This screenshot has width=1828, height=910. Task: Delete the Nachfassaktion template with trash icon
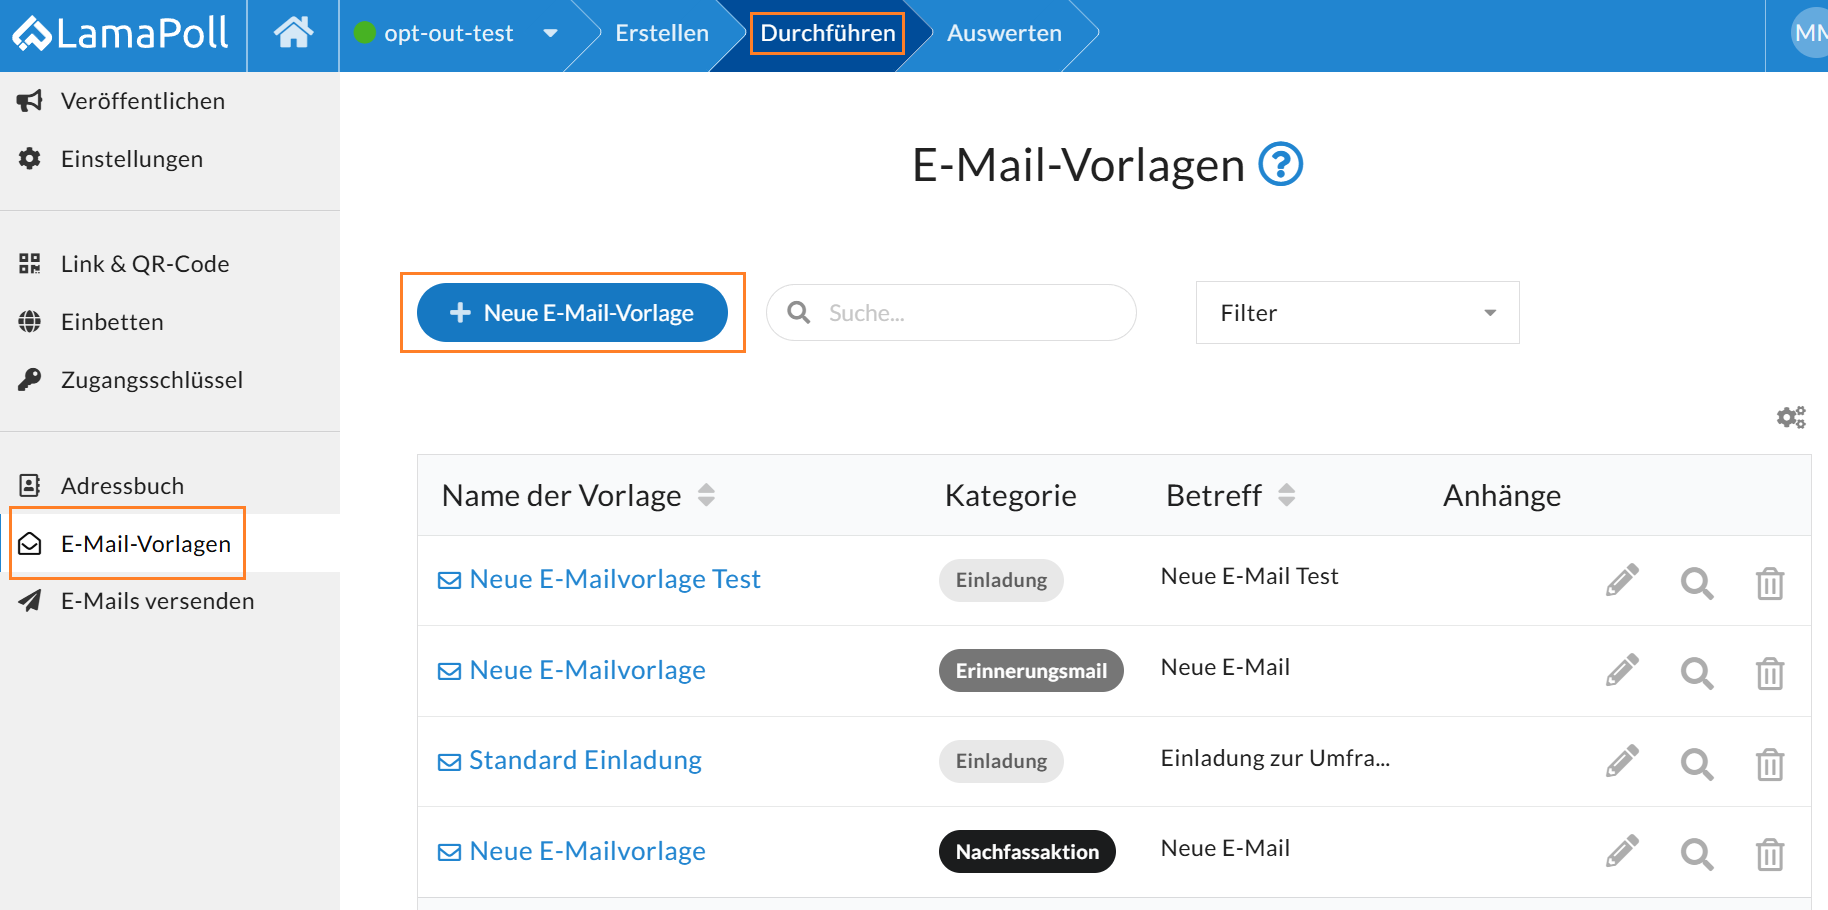(1770, 854)
